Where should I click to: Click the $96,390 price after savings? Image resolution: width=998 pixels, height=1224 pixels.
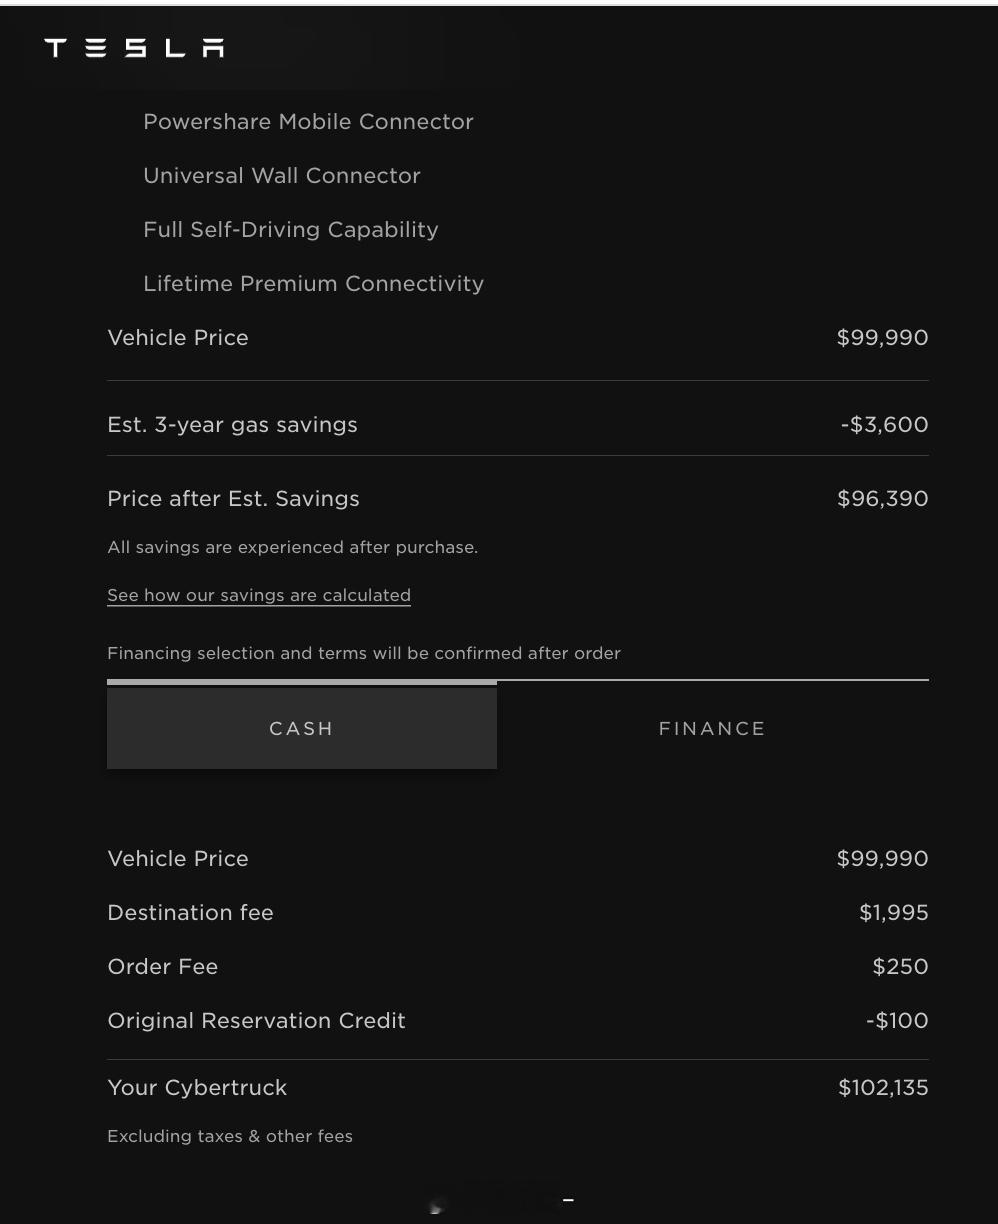882,499
